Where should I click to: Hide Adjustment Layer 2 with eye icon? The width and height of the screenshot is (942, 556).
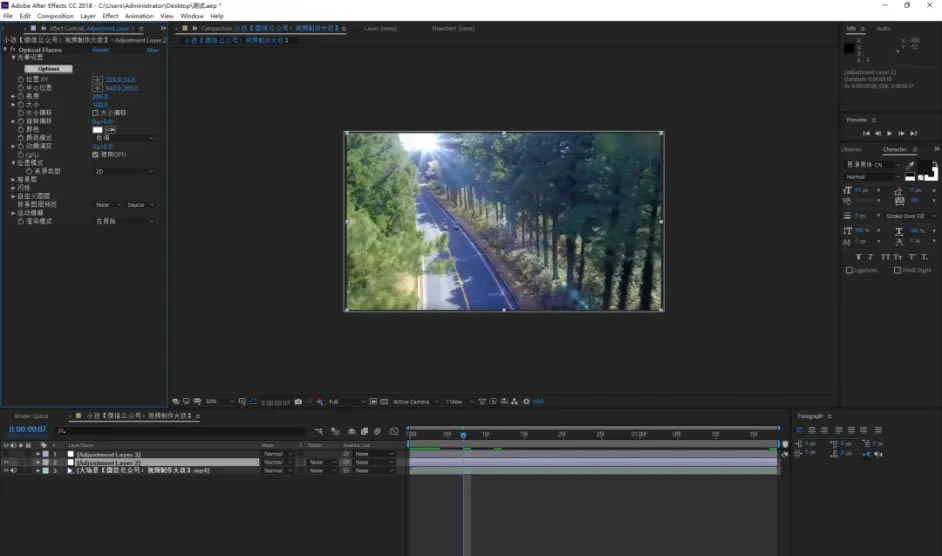6,463
